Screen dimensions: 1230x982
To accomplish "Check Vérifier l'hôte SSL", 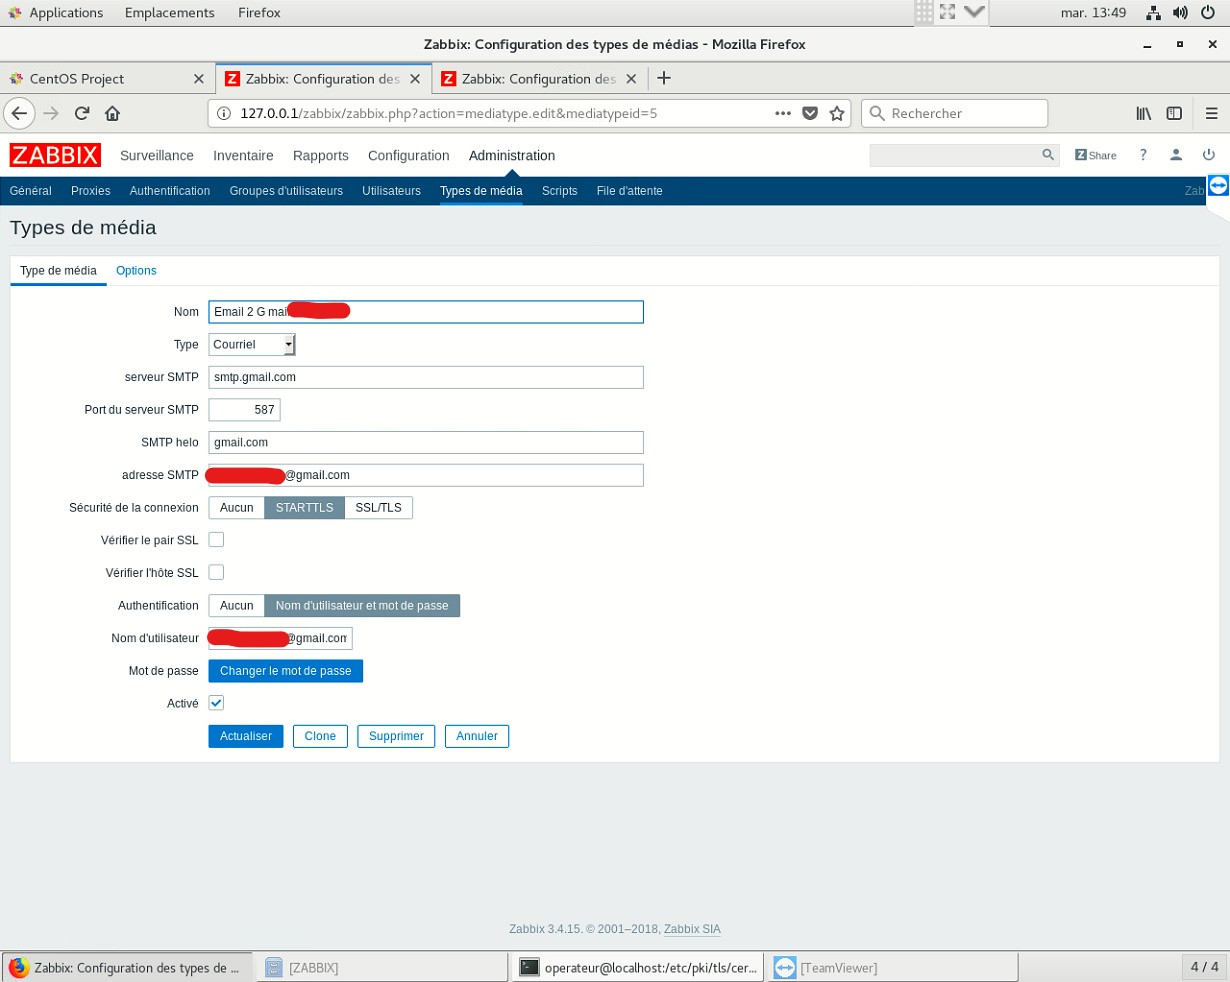I will pos(216,572).
